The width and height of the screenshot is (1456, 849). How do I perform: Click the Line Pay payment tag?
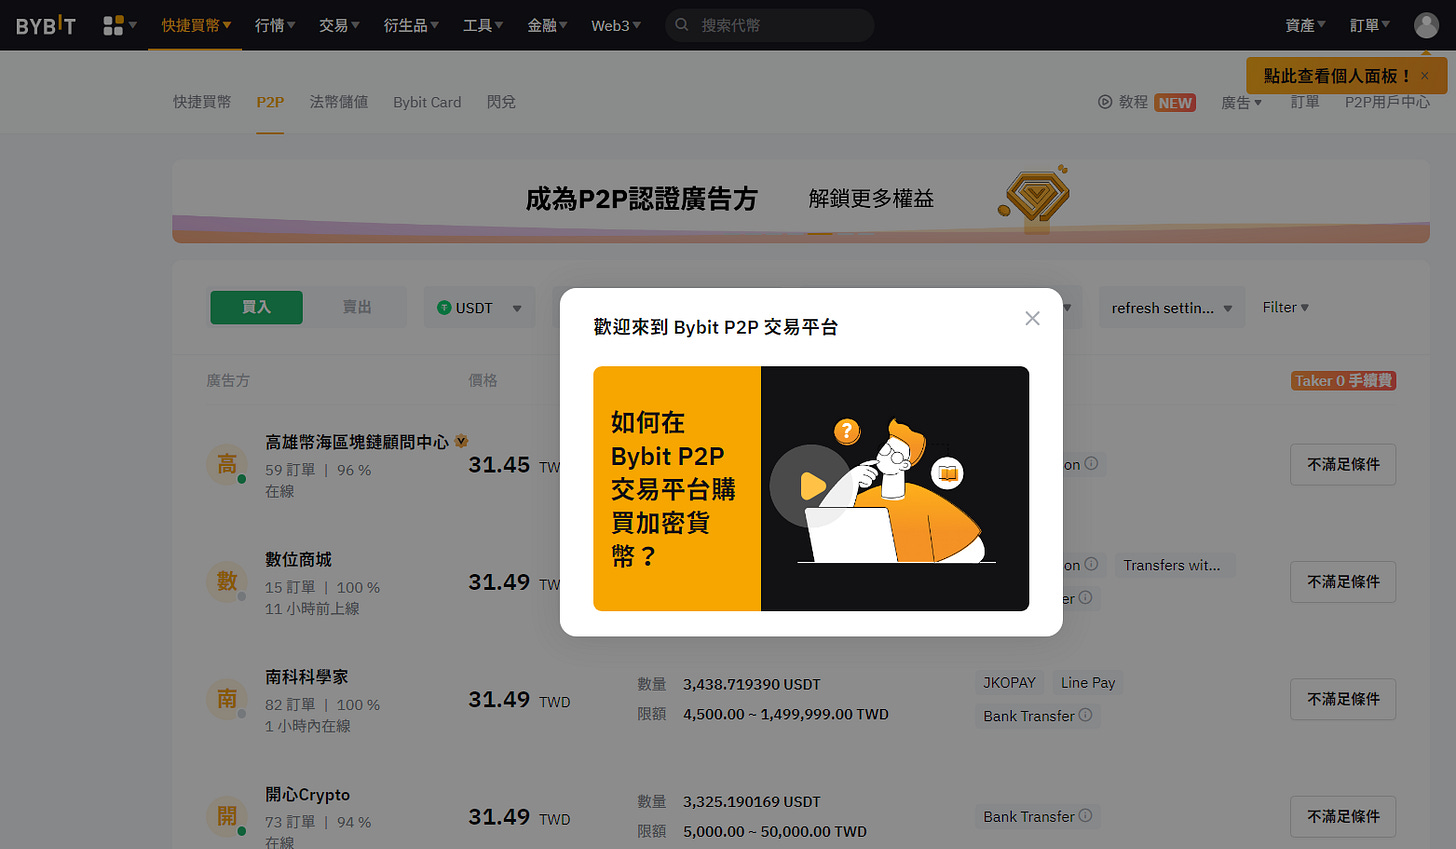pos(1088,683)
